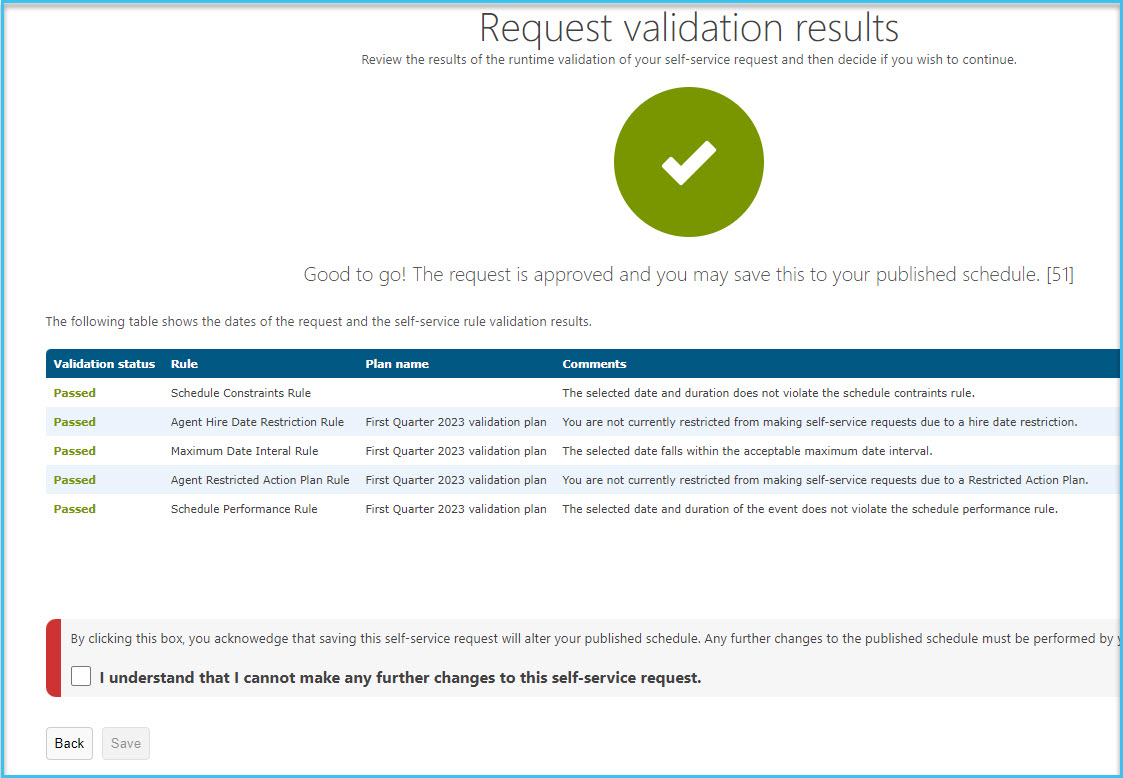Select the Agent Restricted Action Plan Rule row
1123x778 pixels.
point(582,480)
